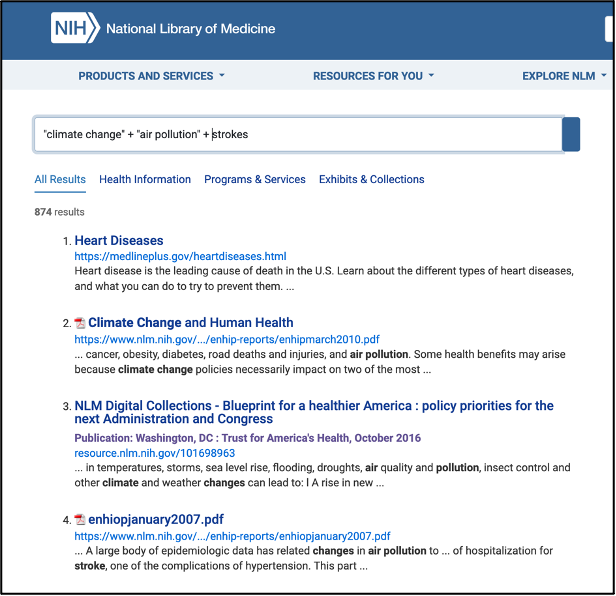Switch to Programs & Services tab

[255, 180]
